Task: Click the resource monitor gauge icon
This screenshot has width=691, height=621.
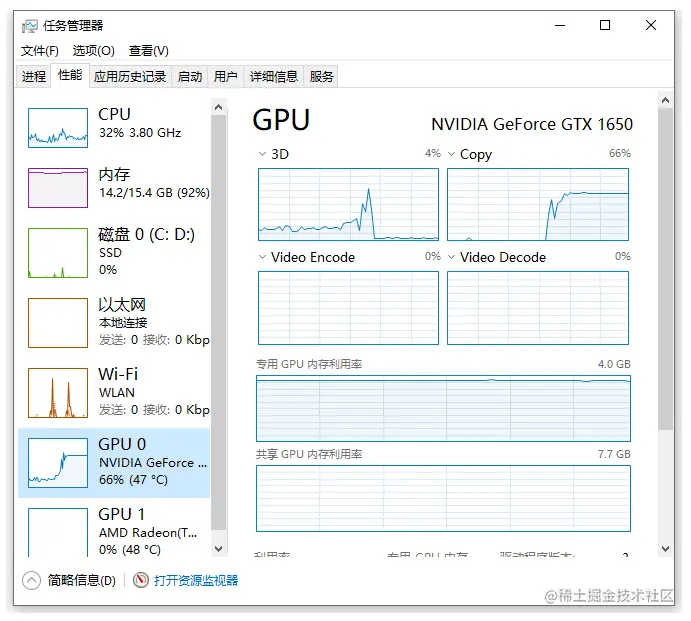Action: (x=141, y=580)
